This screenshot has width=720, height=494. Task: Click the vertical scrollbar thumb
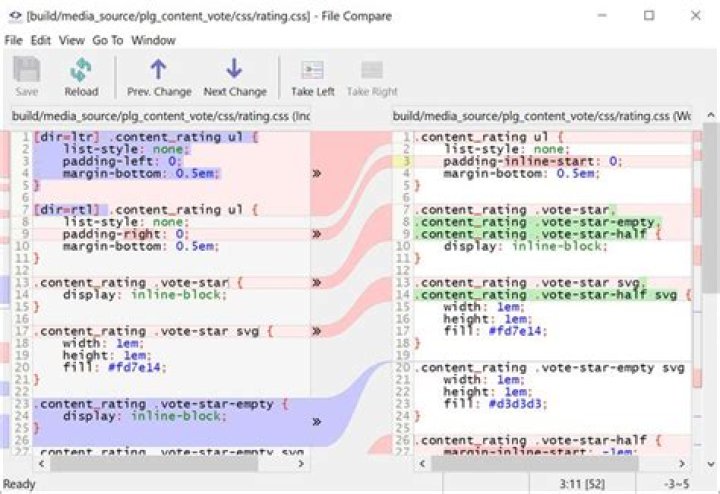coord(710,208)
